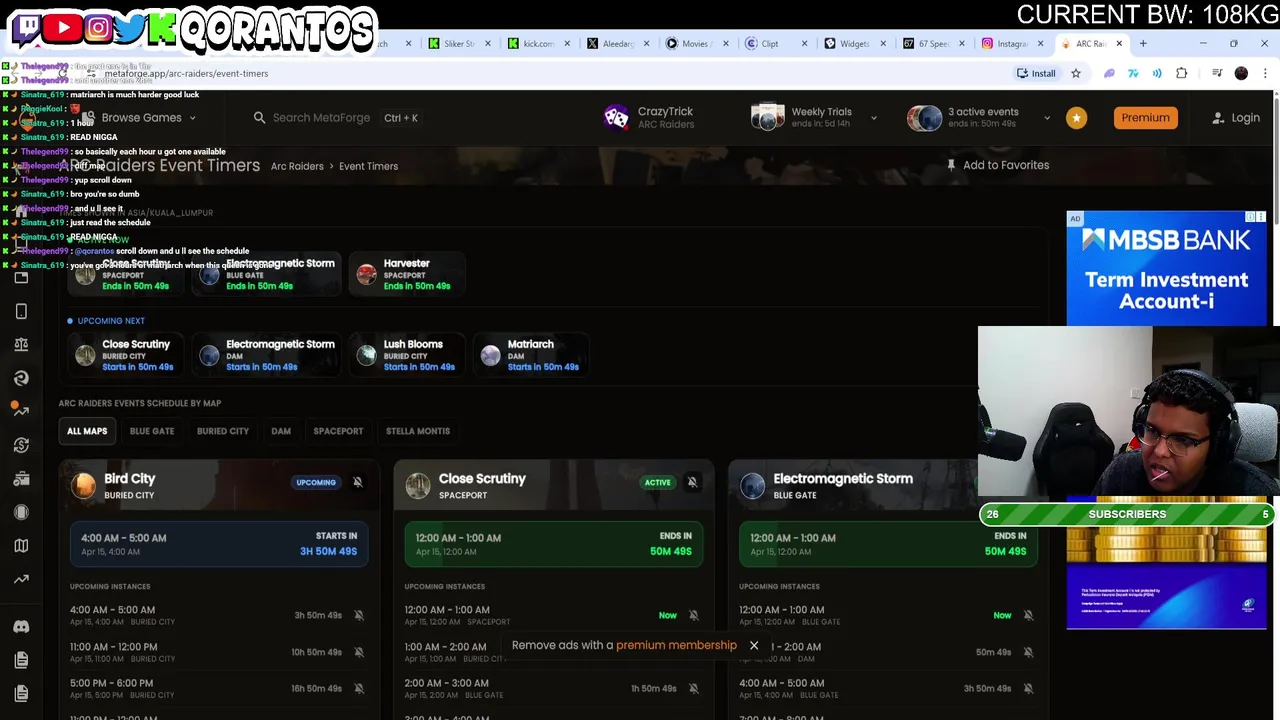Select the BLUE GATE map tab
Image resolution: width=1280 pixels, height=720 pixels.
coord(152,431)
